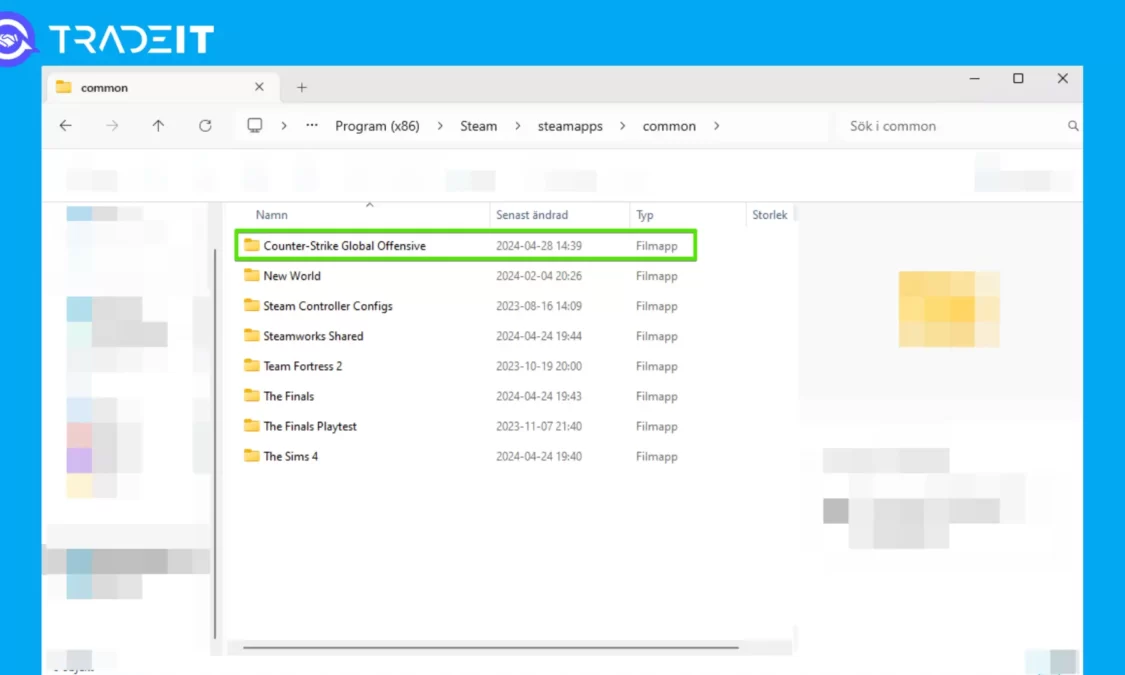Click the folder icon on common tab
The image size is (1125, 675).
[64, 87]
